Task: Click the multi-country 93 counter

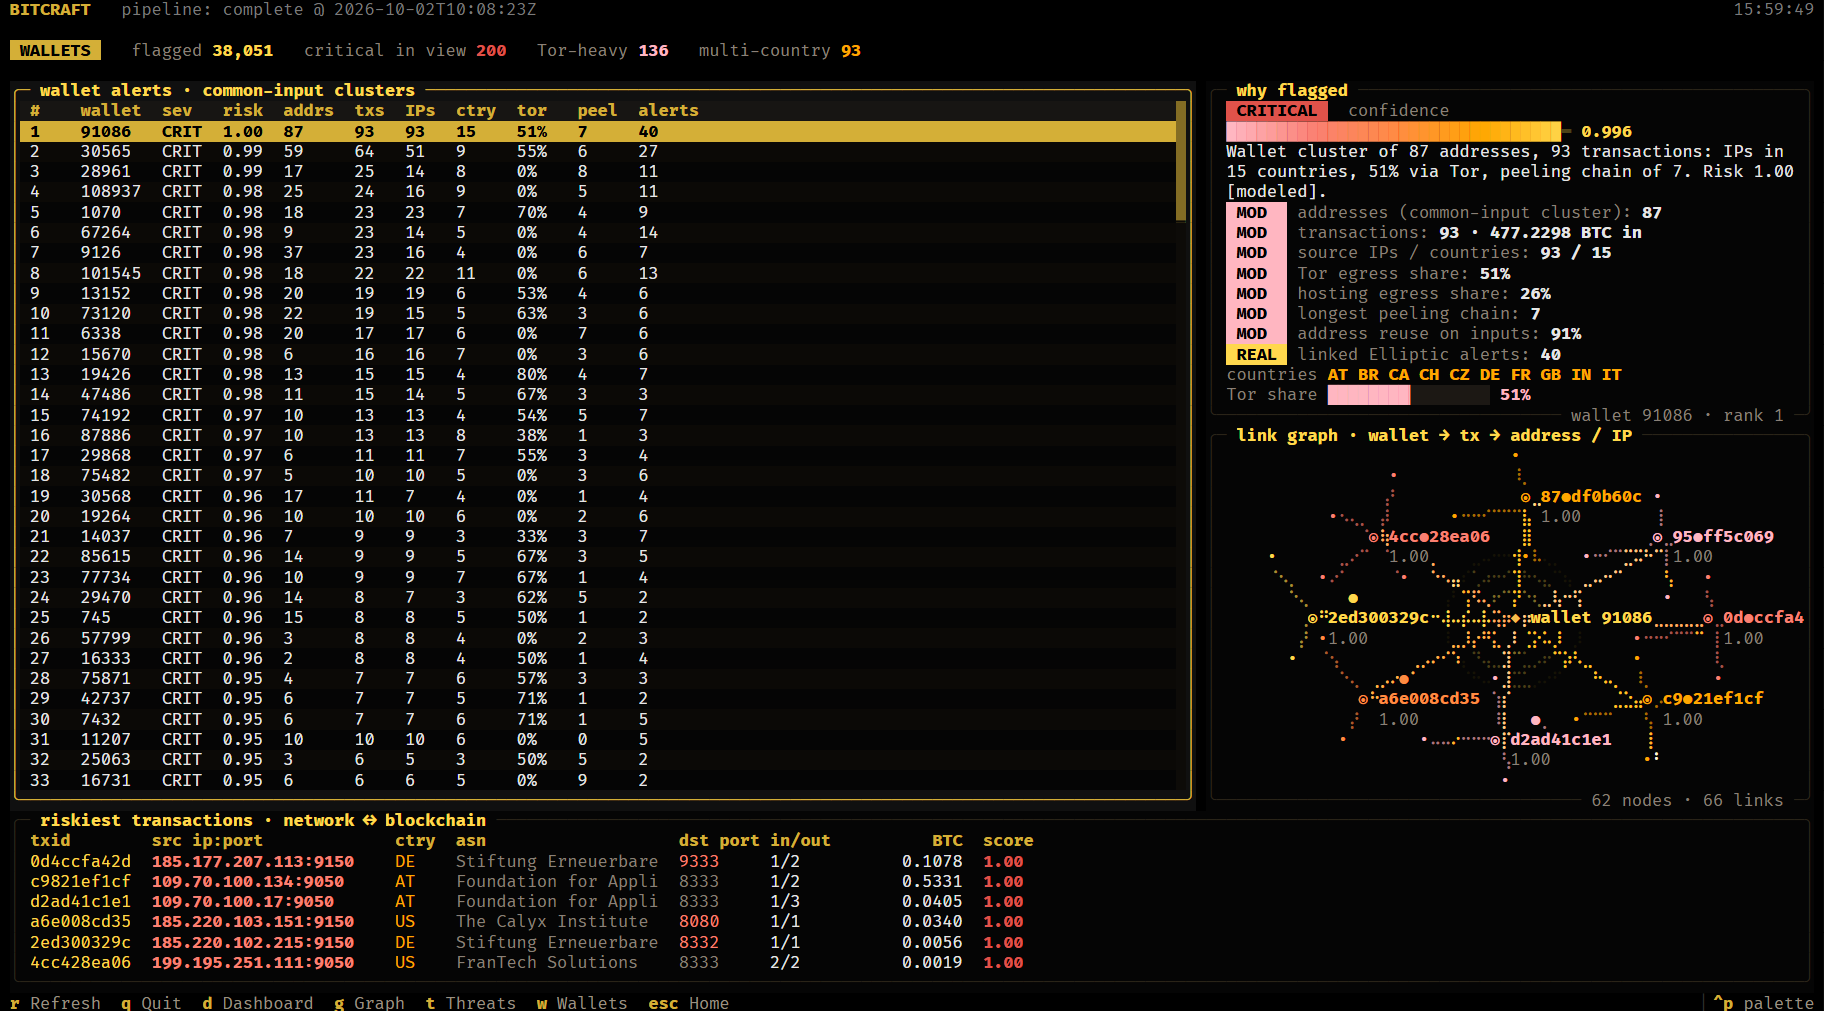Action: [780, 50]
